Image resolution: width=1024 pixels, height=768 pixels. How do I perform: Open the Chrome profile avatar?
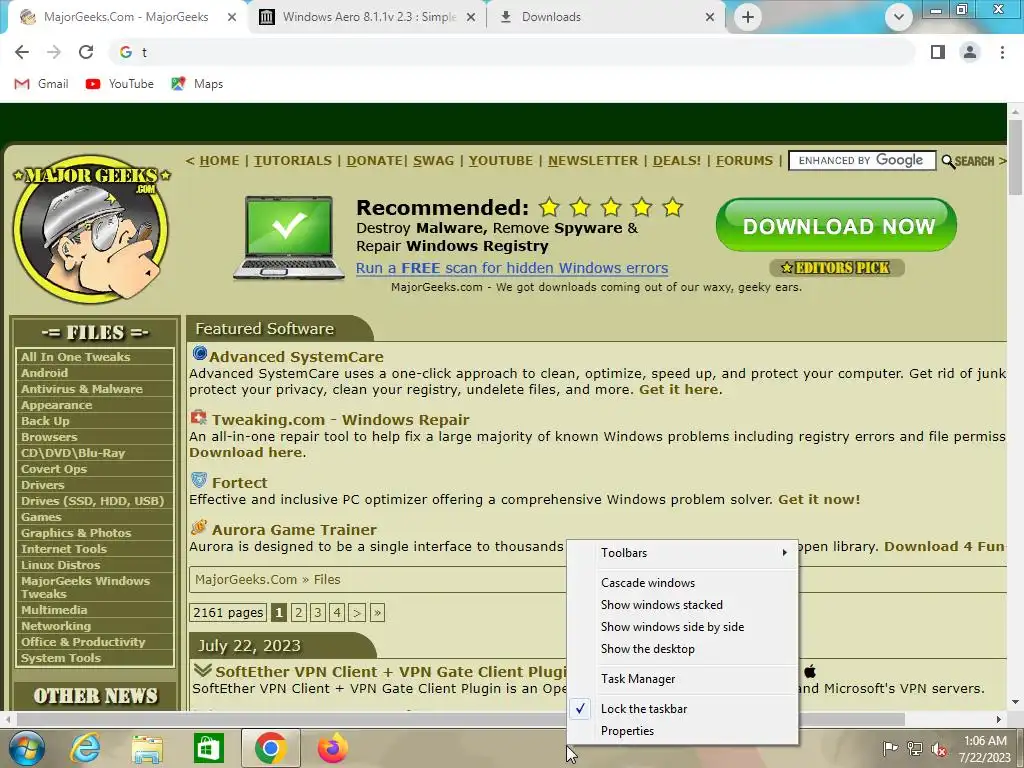970,52
